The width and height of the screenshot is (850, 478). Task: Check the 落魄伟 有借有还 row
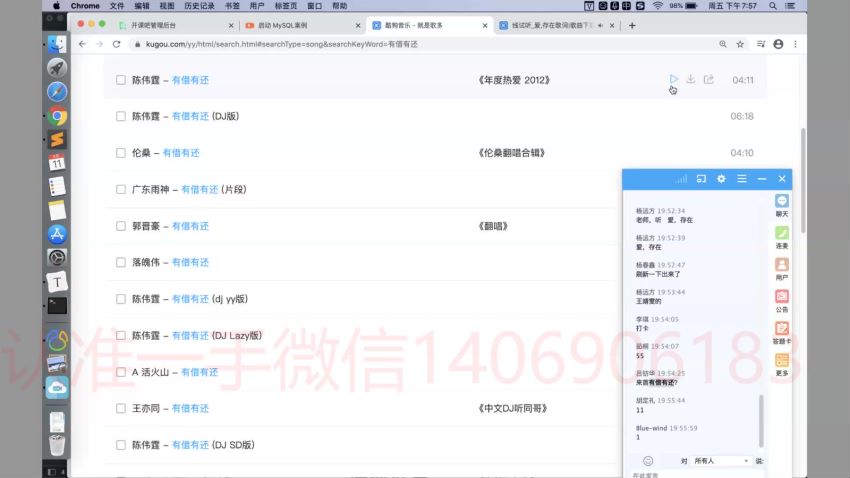(x=121, y=262)
